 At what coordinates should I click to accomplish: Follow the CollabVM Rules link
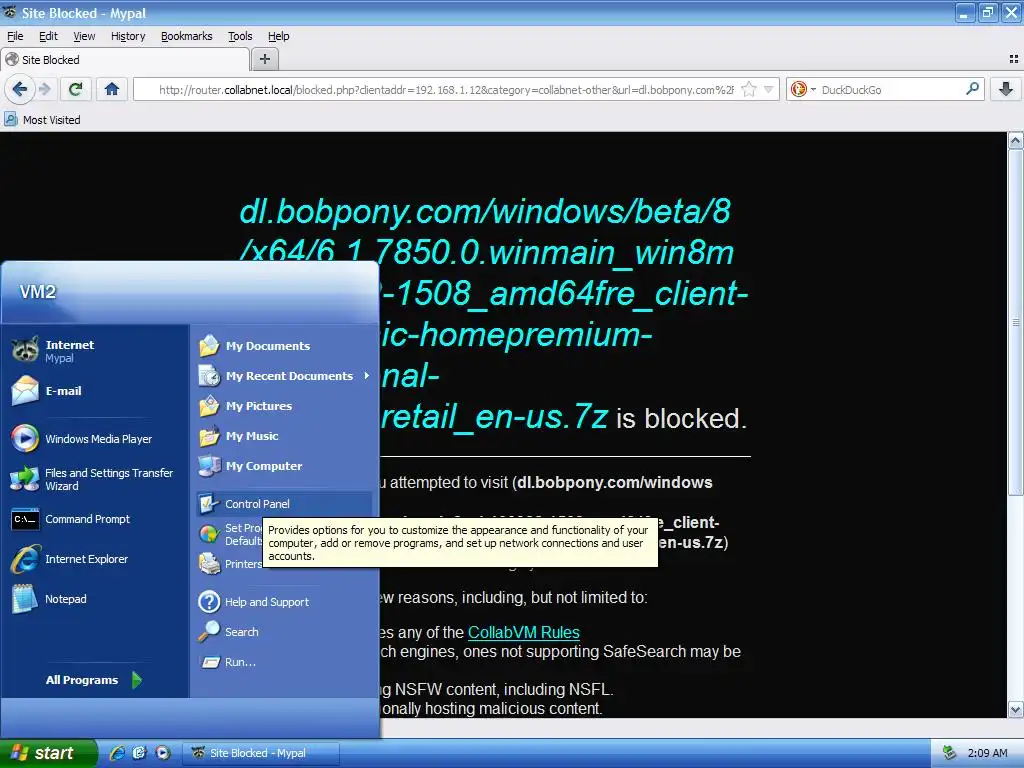(x=524, y=632)
